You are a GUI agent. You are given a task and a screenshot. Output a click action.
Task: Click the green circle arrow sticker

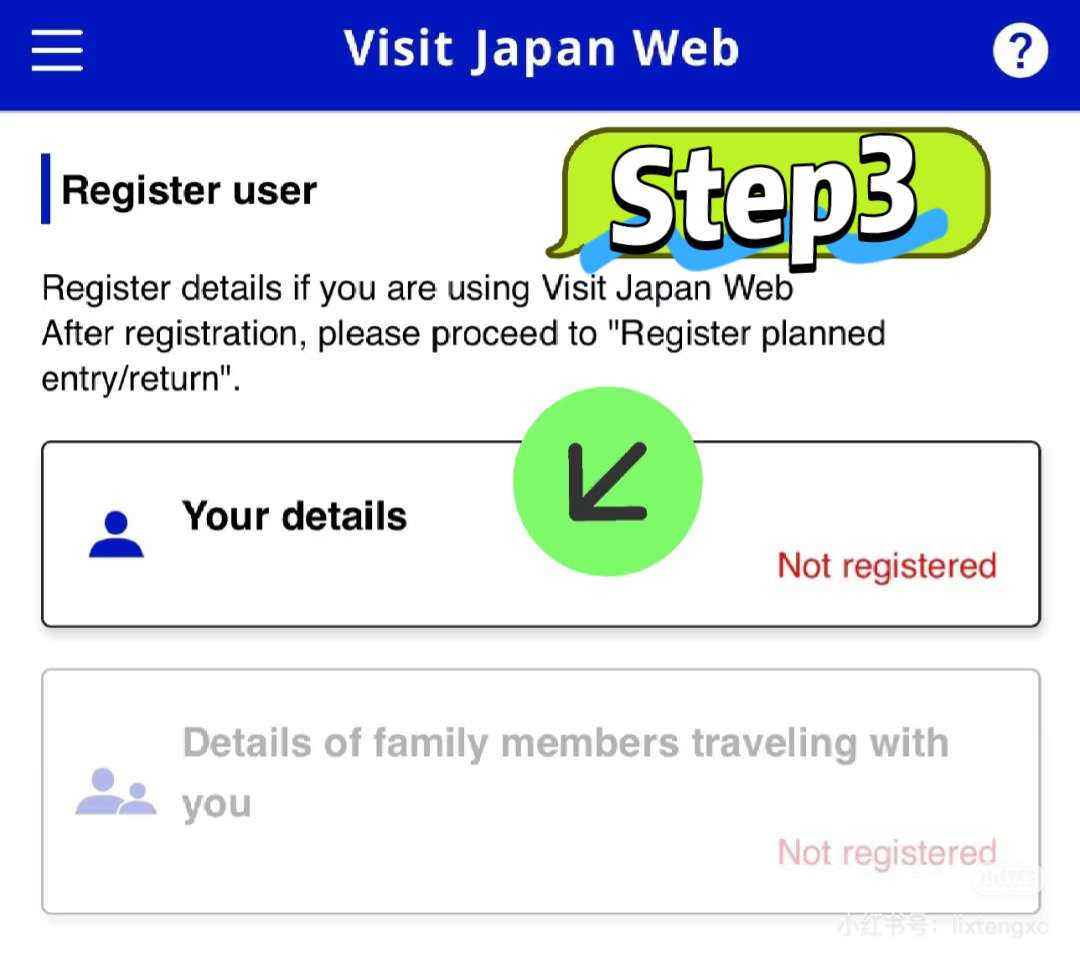[x=608, y=481]
